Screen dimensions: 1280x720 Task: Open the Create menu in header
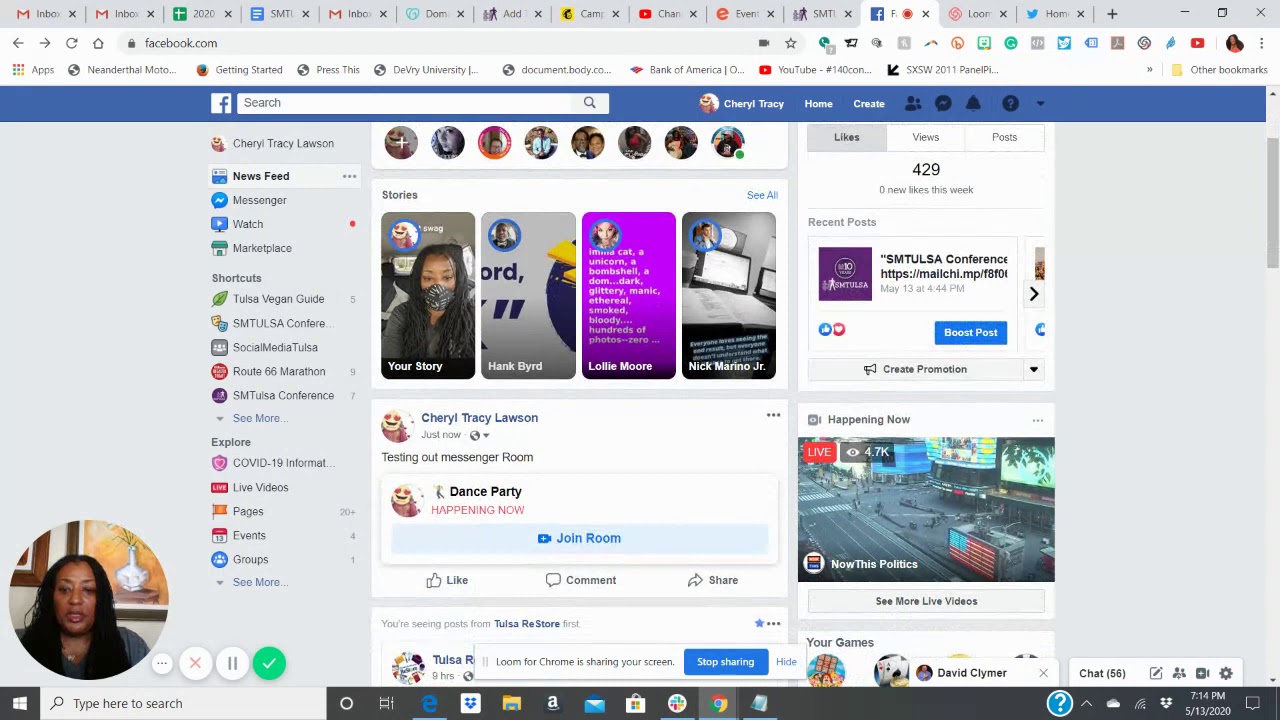click(869, 104)
